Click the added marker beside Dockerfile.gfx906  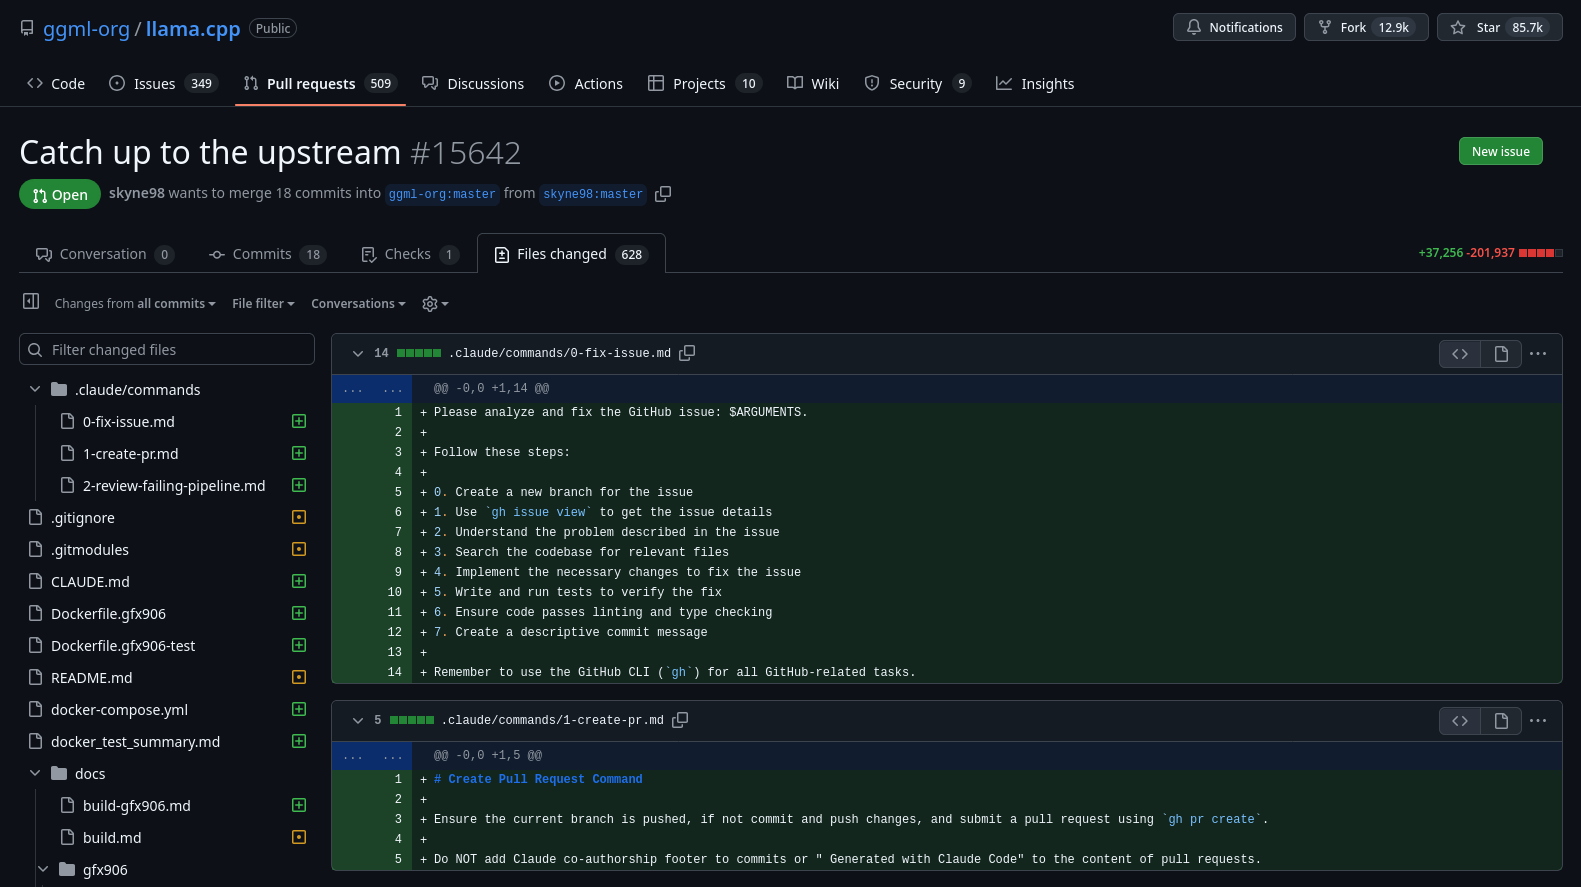299,614
